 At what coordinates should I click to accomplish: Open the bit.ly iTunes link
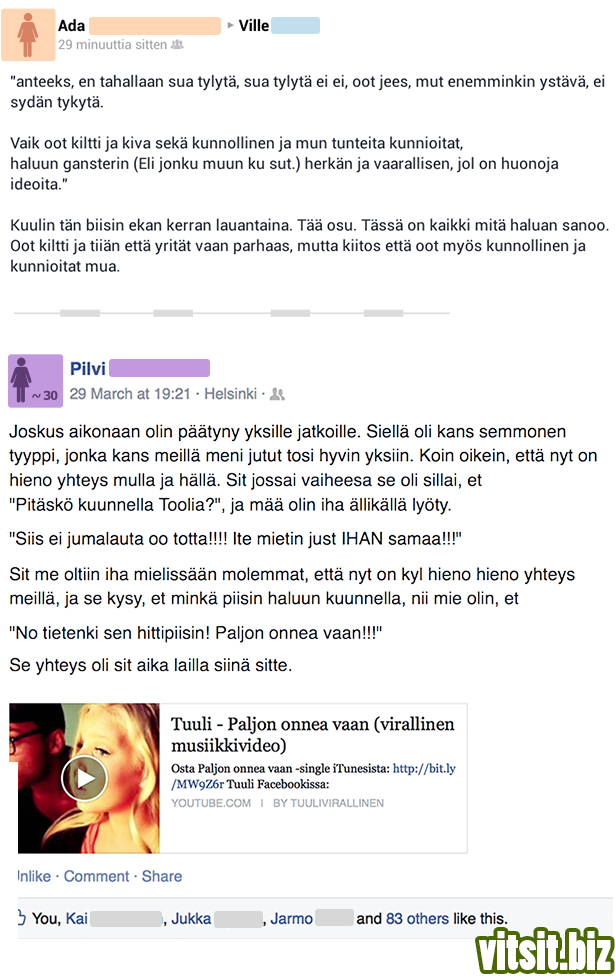pos(314,776)
